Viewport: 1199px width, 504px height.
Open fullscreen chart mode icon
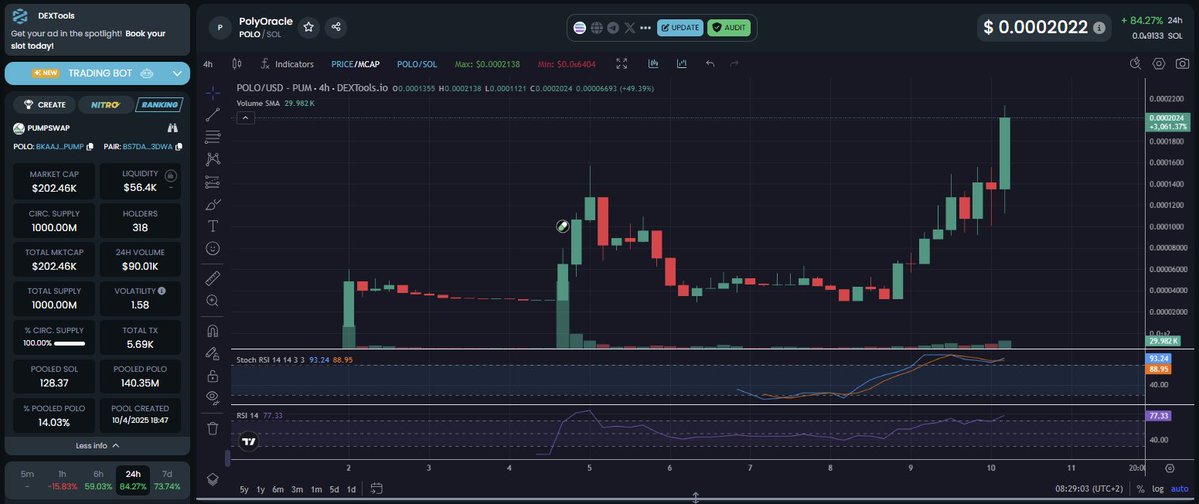[x=622, y=64]
